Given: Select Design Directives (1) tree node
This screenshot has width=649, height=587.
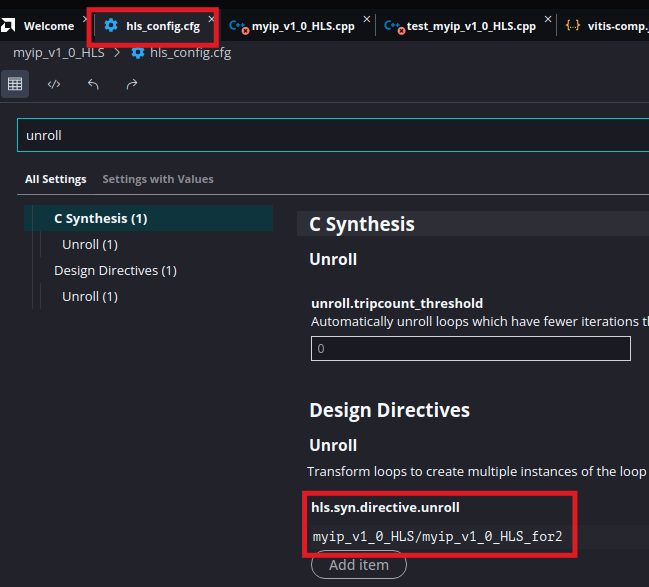Looking at the screenshot, I should pyautogui.click(x=115, y=270).
